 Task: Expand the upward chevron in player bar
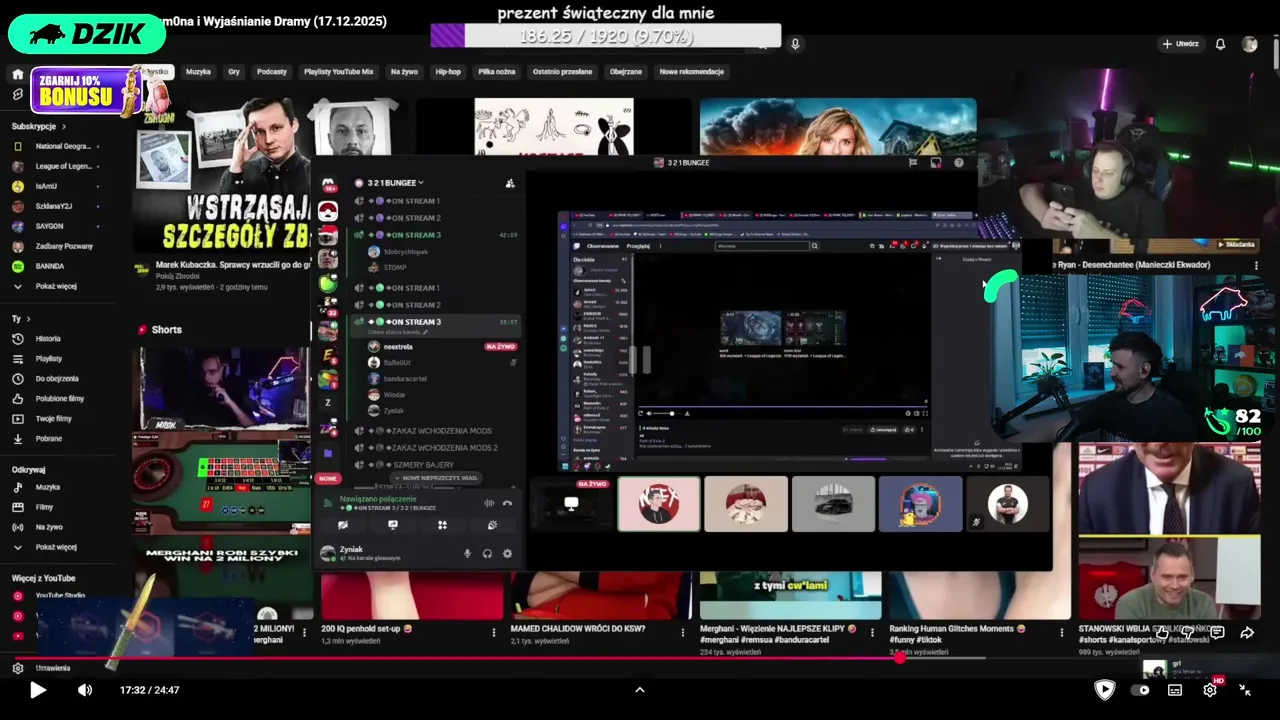pos(640,689)
